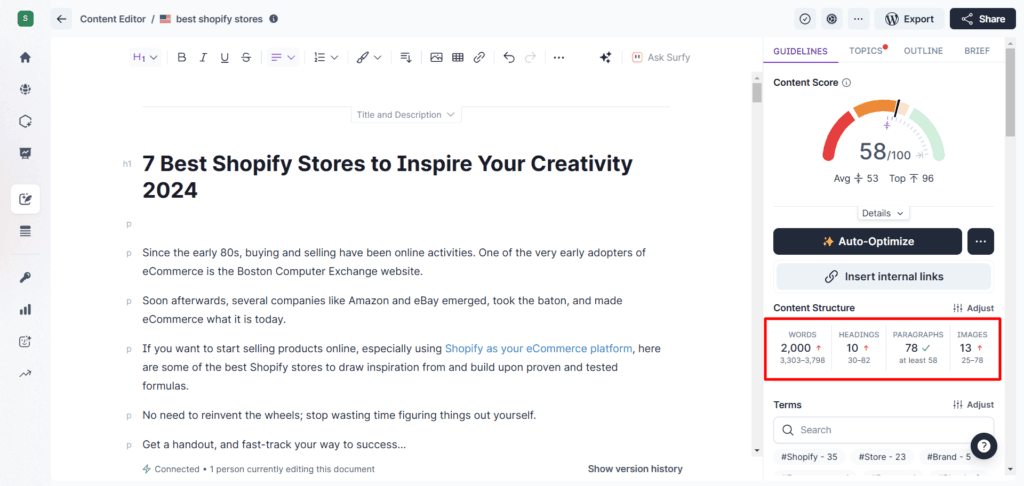Open the highlighter color dropdown
The width and height of the screenshot is (1024, 486).
(x=369, y=57)
